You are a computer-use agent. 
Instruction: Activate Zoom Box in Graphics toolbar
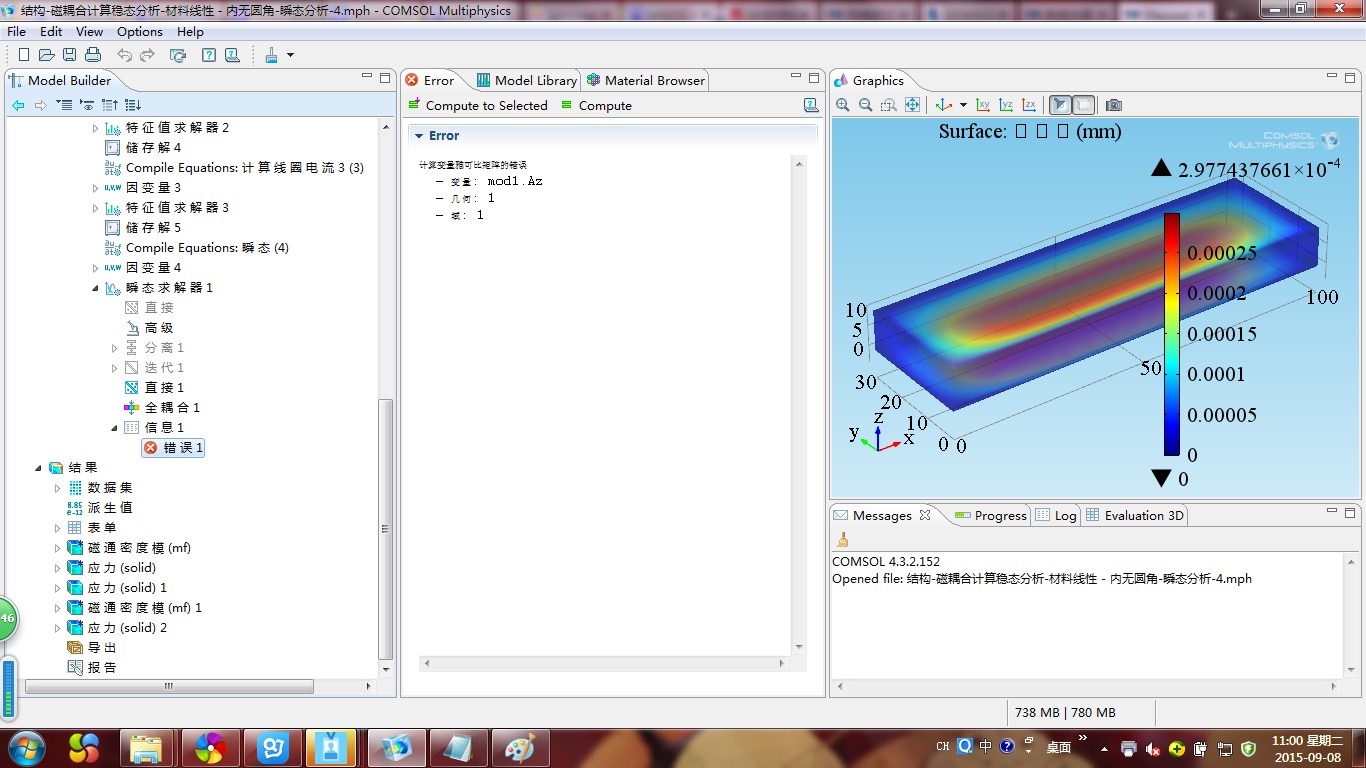pyautogui.click(x=889, y=105)
